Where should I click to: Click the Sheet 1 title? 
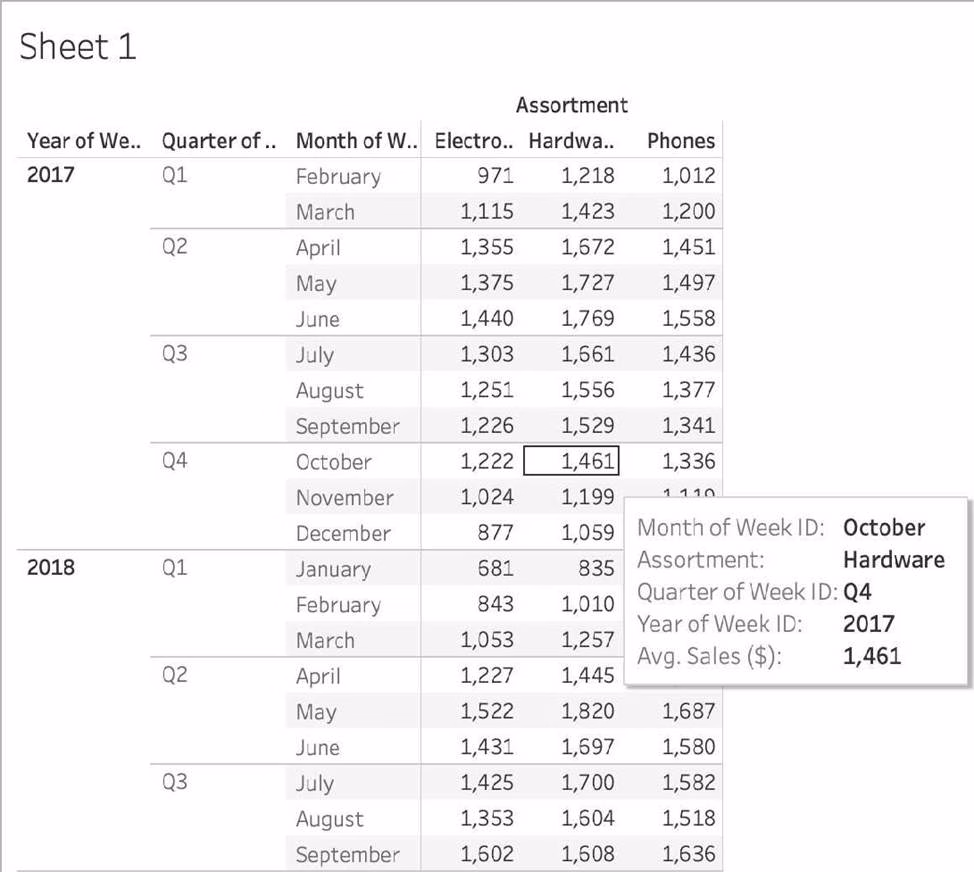[78, 46]
